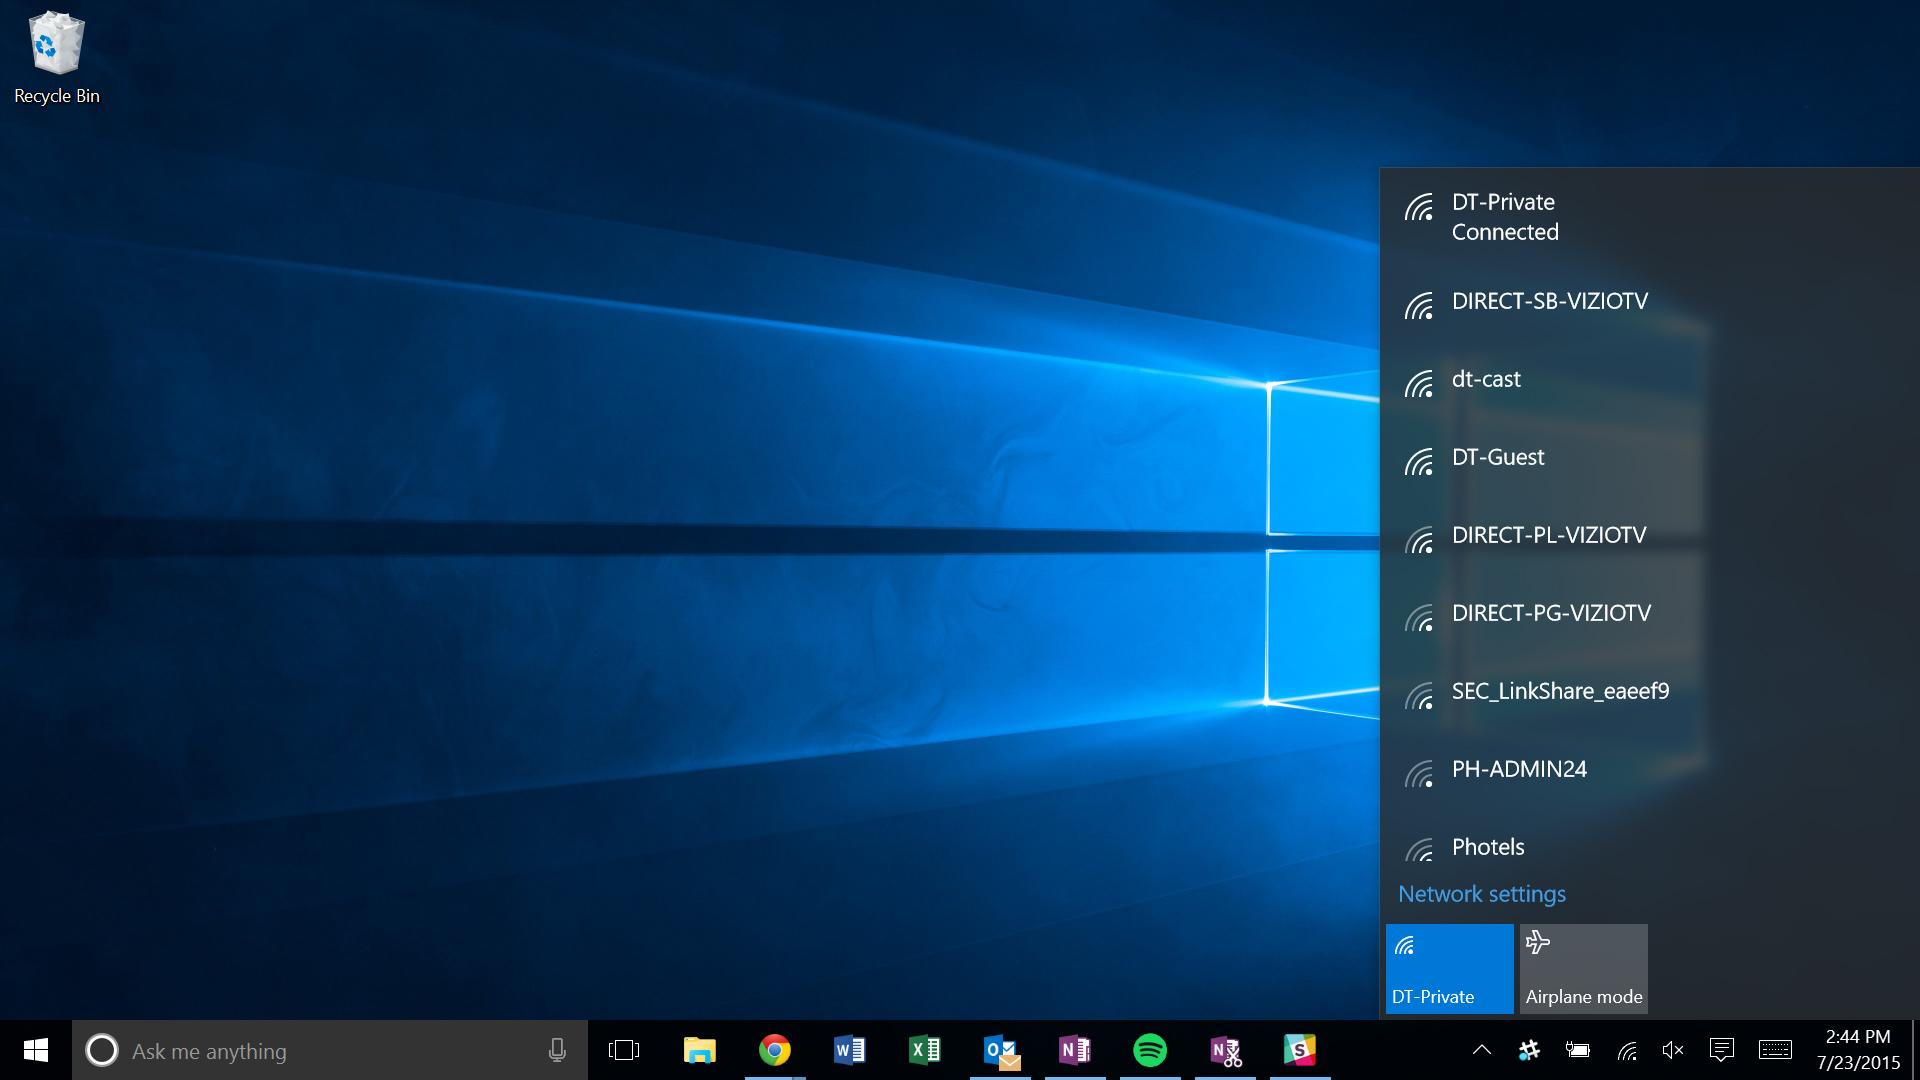Click Wi-Fi signal icon beside DT-Guest
Viewport: 1920px width, 1080px height.
(1419, 462)
